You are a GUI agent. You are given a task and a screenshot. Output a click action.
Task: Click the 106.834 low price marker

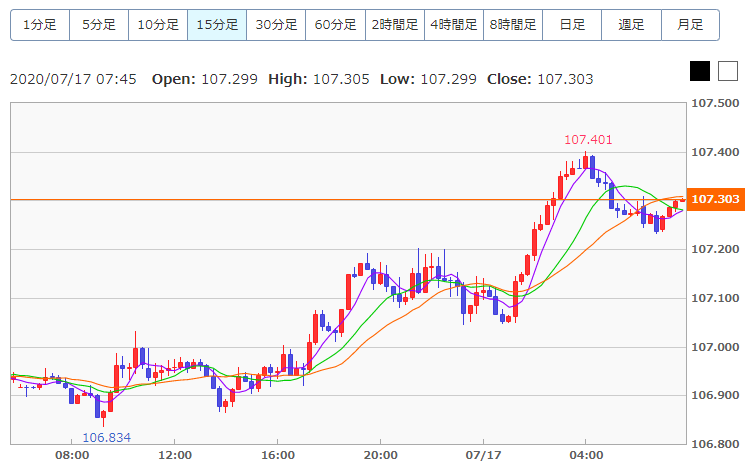click(x=106, y=437)
